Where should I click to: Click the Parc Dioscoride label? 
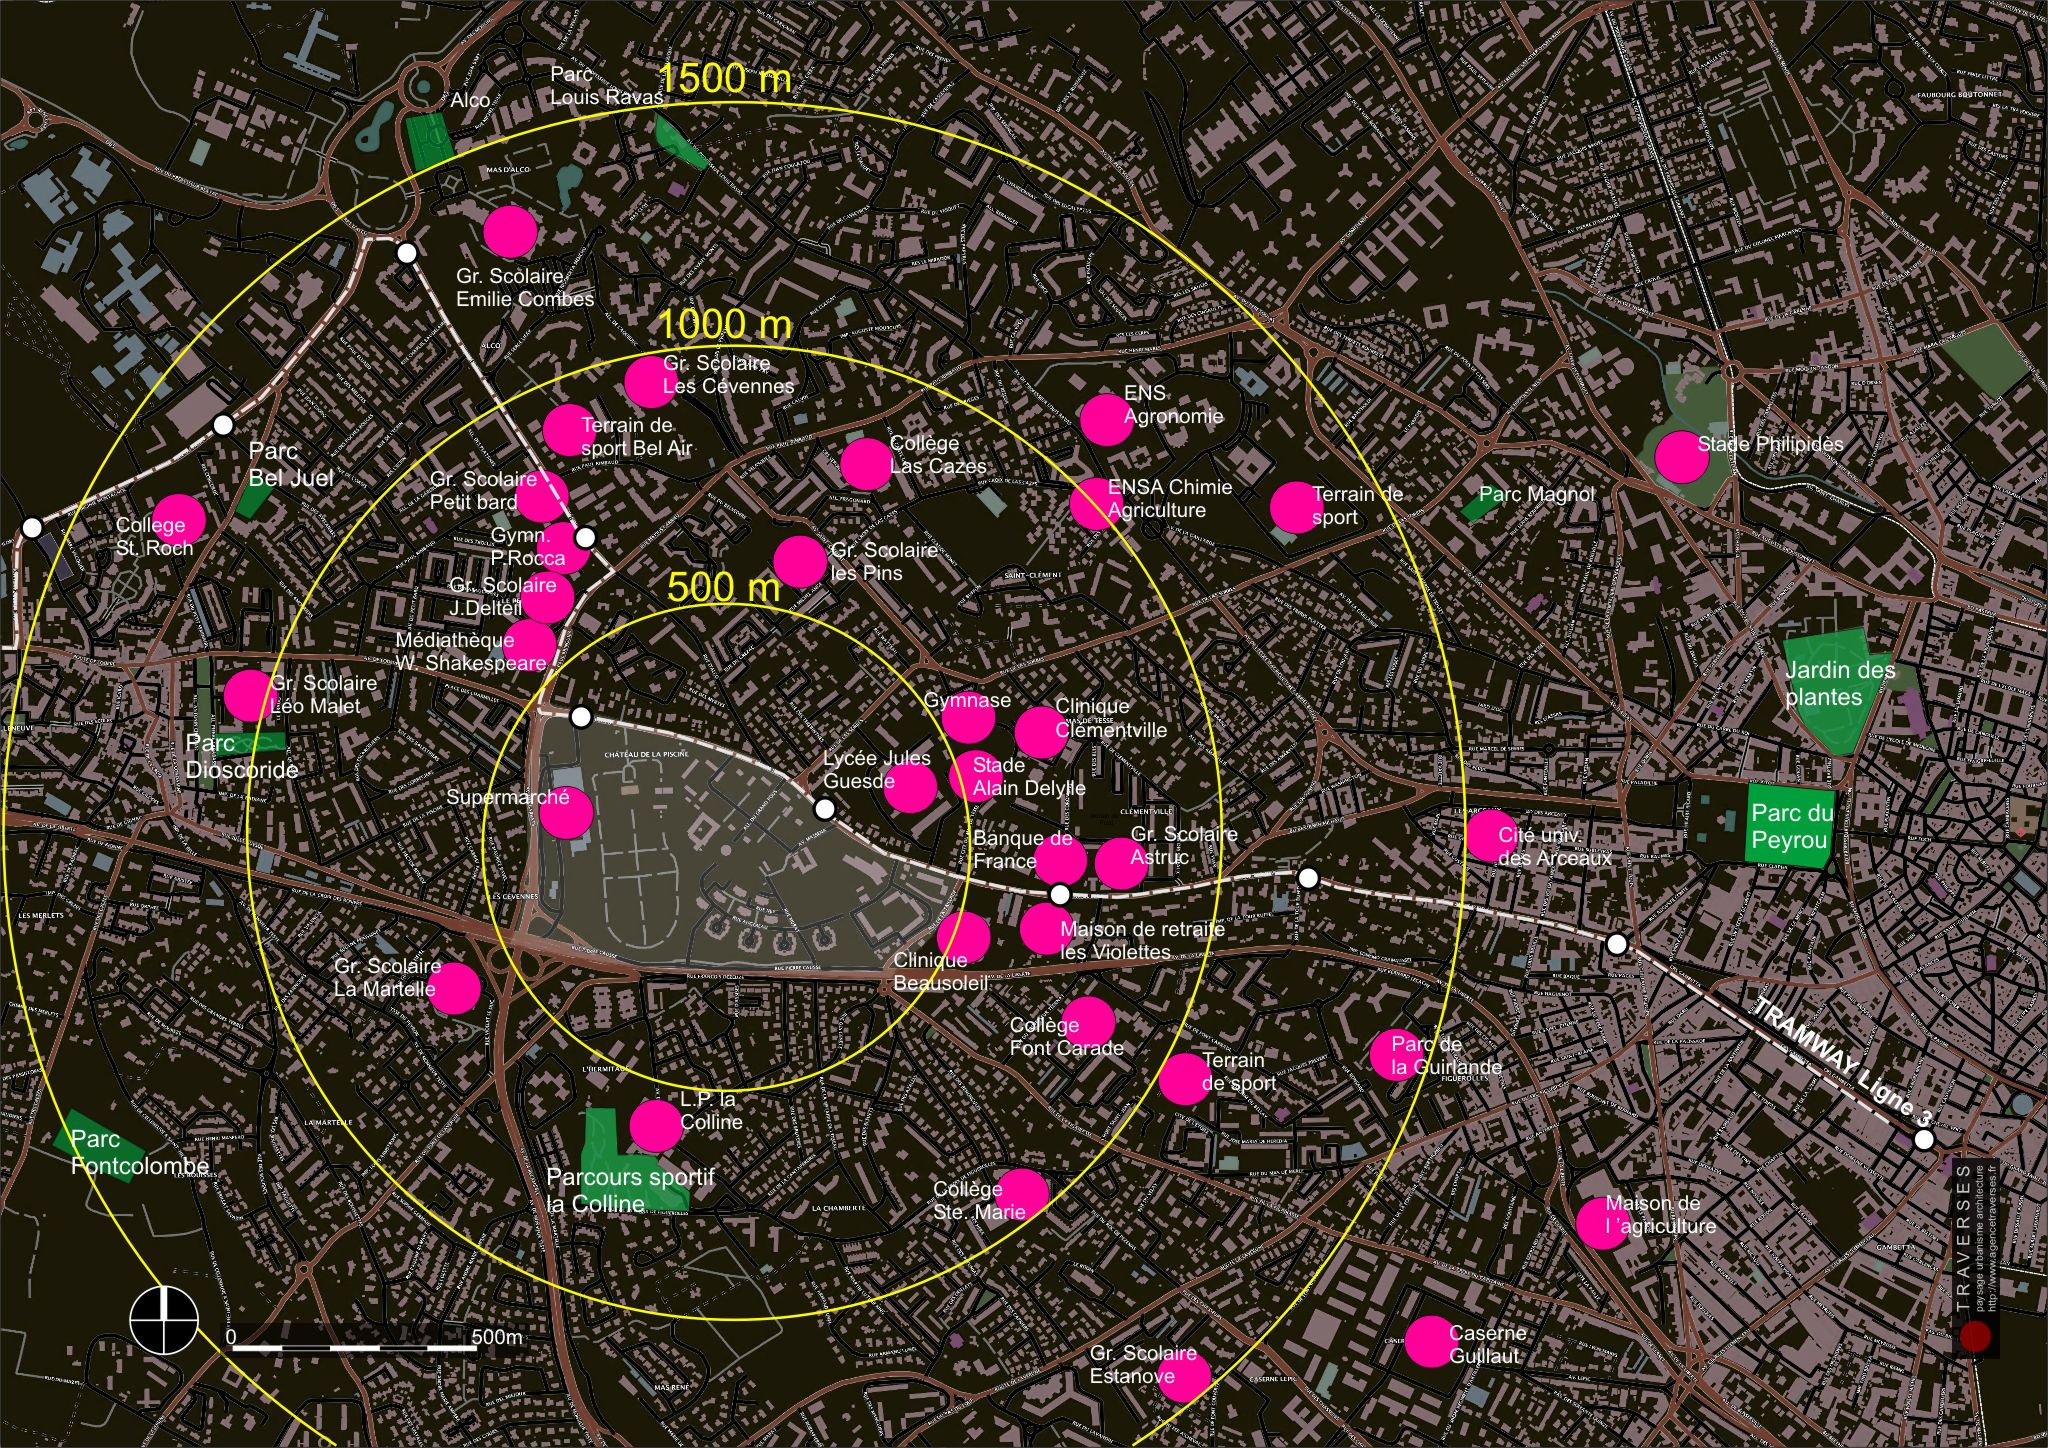click(x=242, y=756)
